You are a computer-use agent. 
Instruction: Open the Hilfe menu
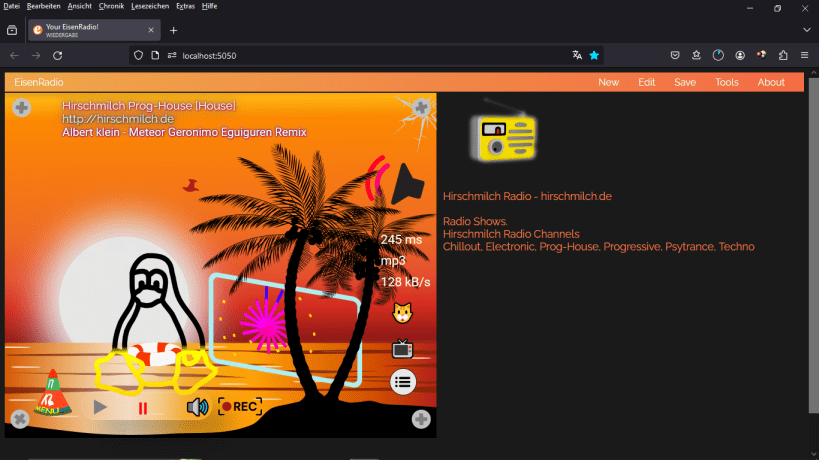209,6
